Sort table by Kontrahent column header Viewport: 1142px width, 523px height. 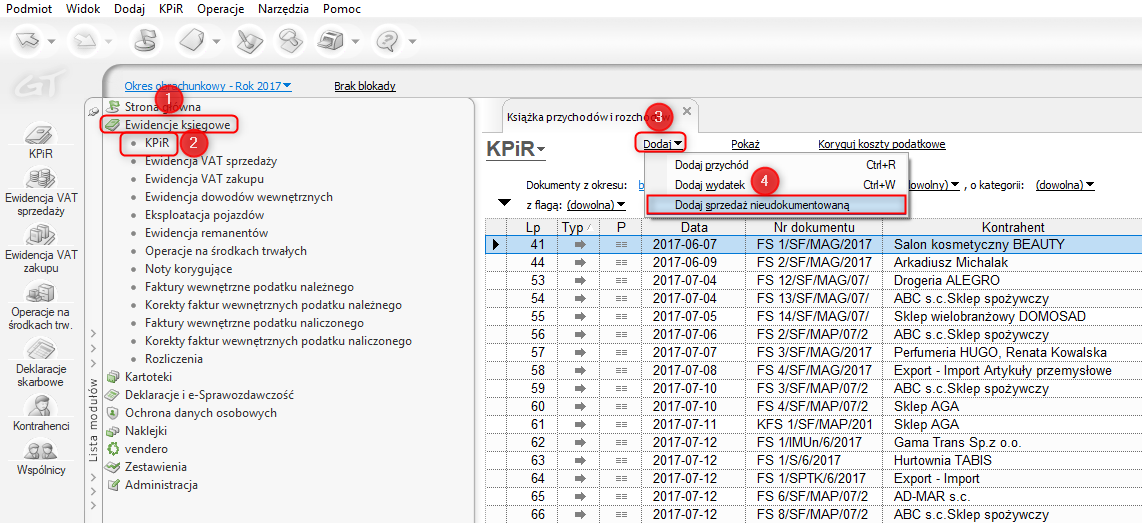click(x=1012, y=227)
